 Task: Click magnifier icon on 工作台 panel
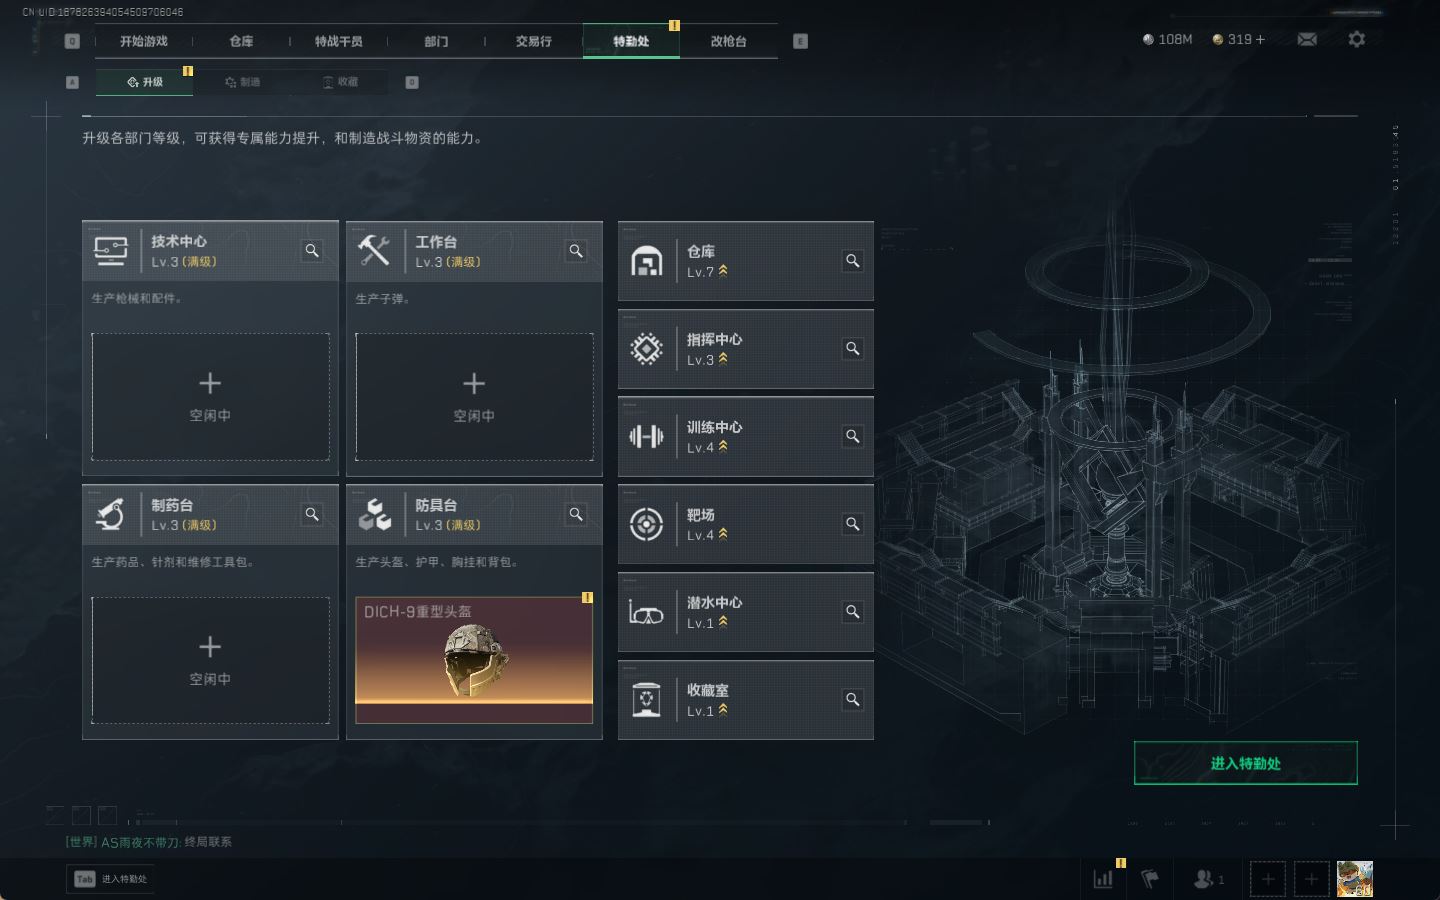[x=576, y=251]
